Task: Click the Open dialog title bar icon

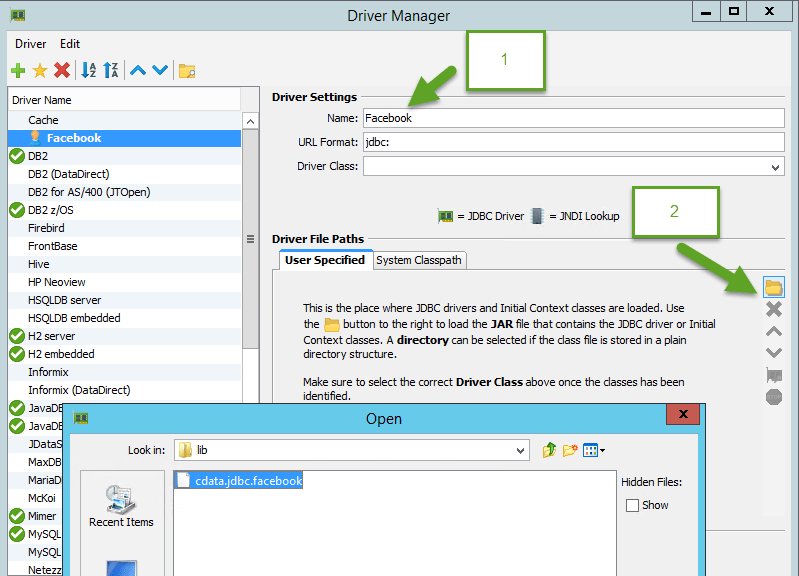Action: tap(81, 418)
